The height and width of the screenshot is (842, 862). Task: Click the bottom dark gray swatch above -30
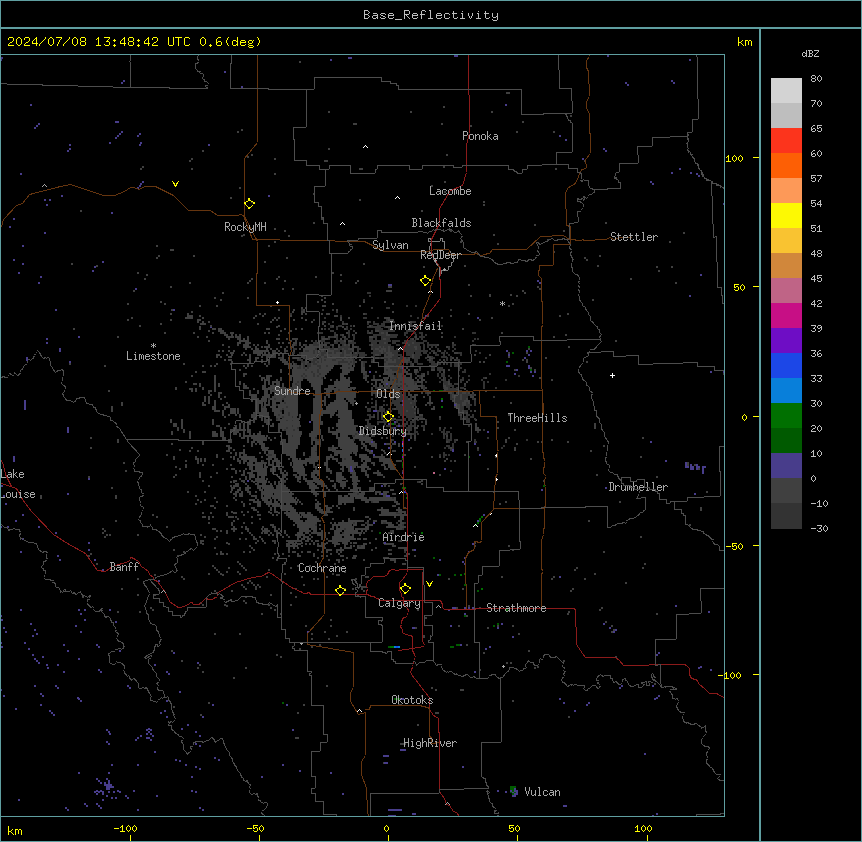tap(786, 516)
